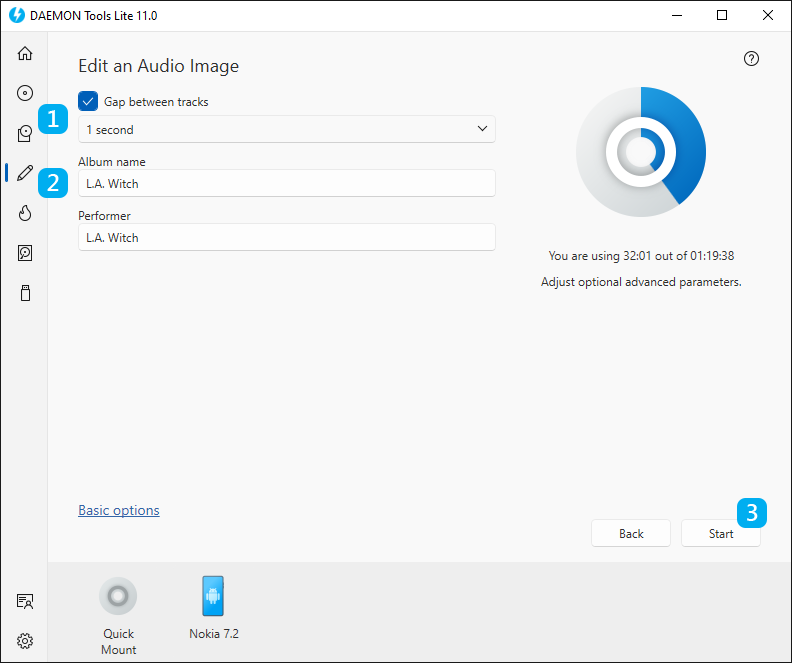Uncheck the Gap between tracks checkbox
This screenshot has width=792, height=663.
88,101
